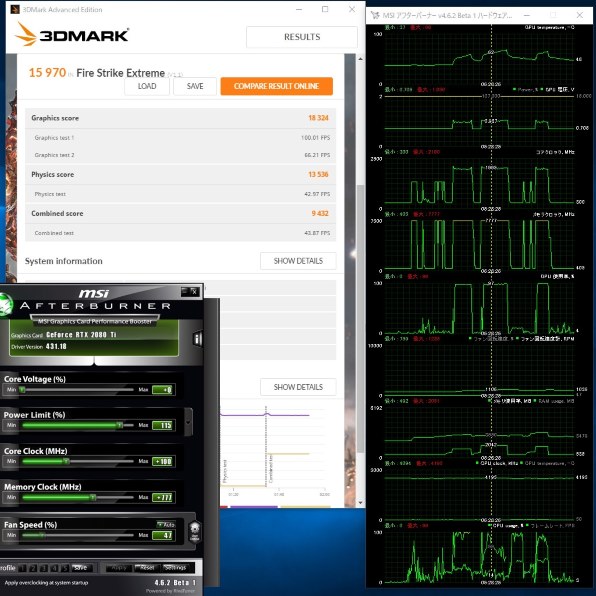Open the Afterburner info panel via the i button

click(197, 338)
